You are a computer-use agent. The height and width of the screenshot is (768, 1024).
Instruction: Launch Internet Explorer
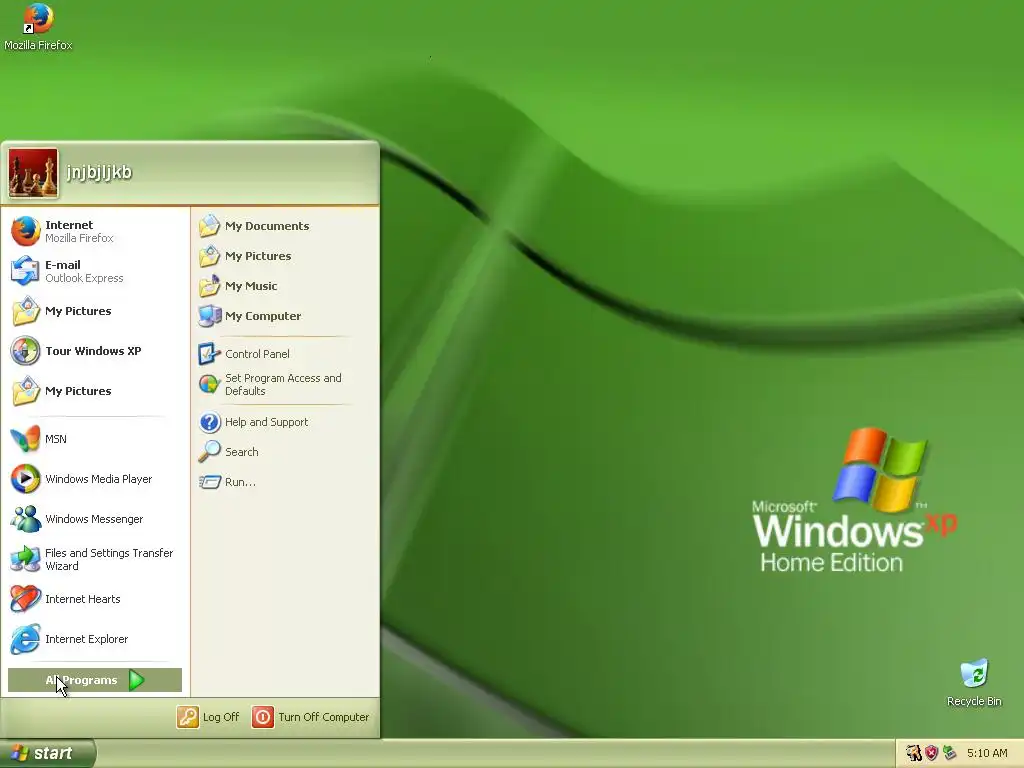tap(97, 639)
